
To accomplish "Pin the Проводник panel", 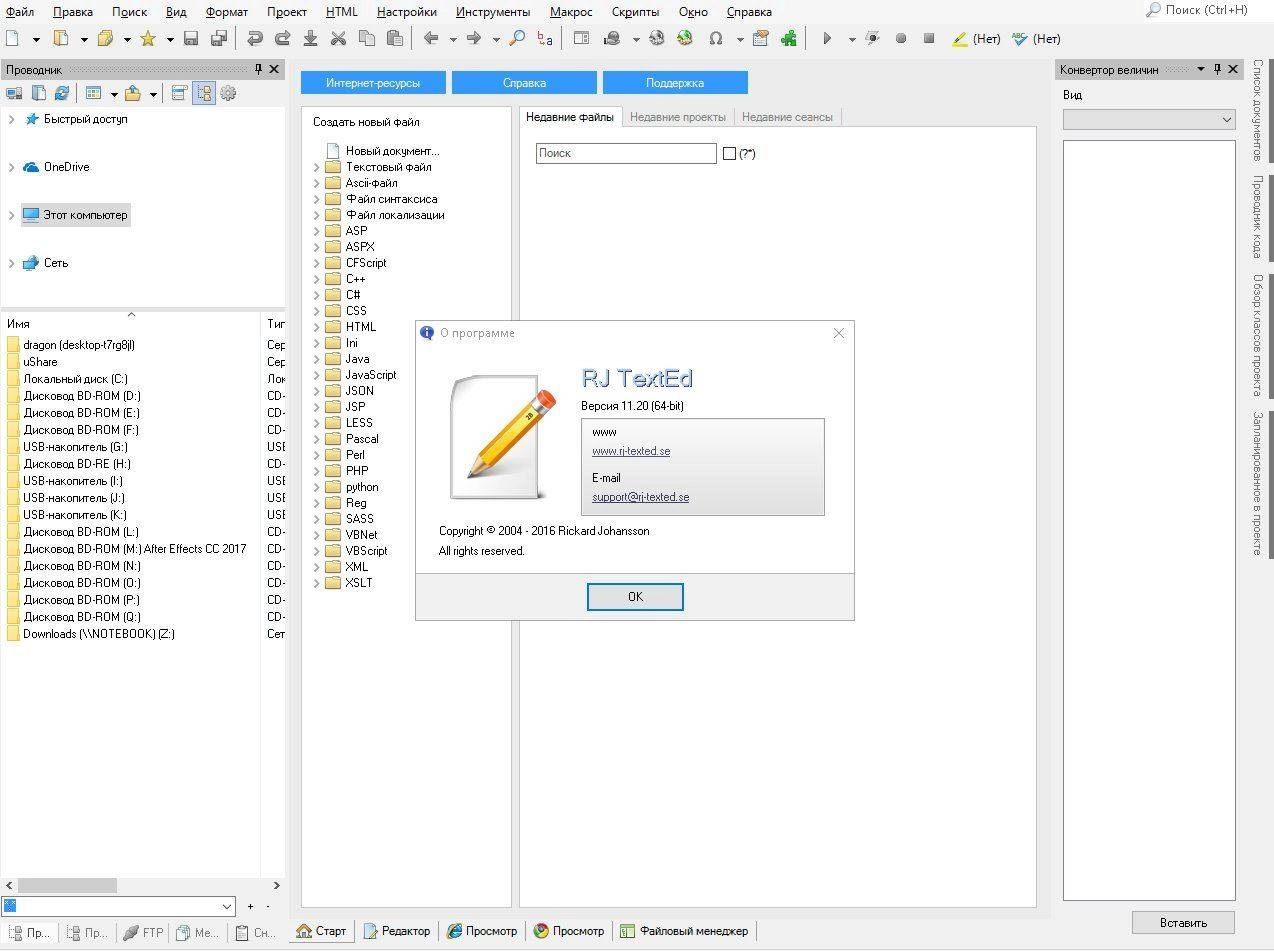I will pos(258,69).
